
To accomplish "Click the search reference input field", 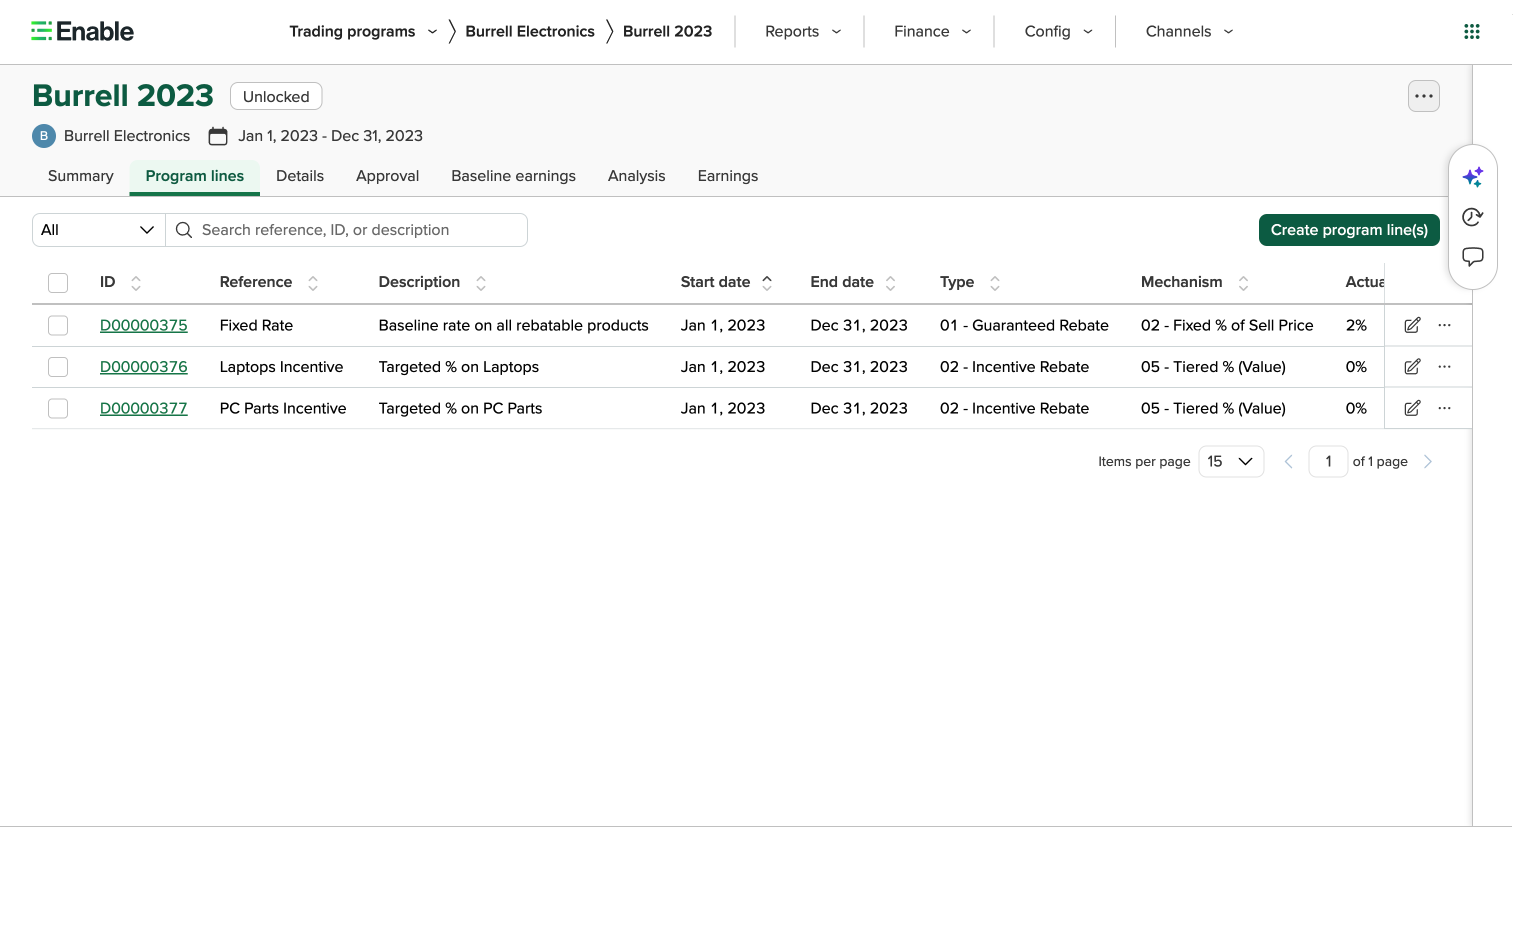I will (x=347, y=230).
